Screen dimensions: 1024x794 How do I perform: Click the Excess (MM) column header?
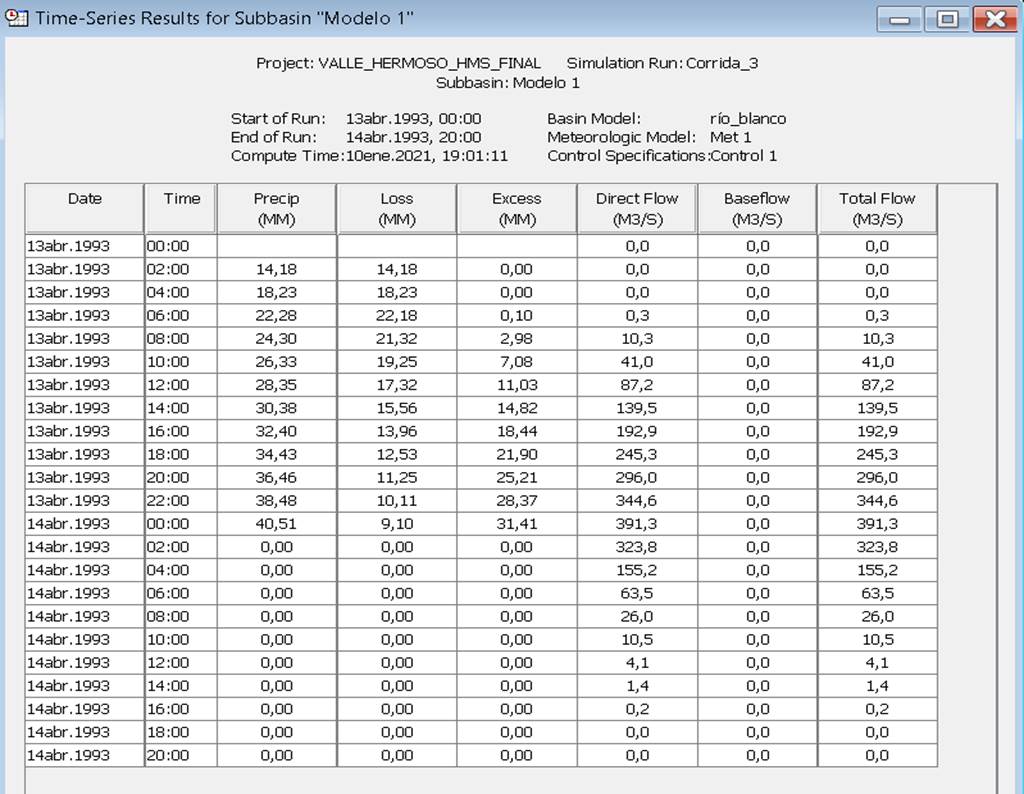[x=516, y=208]
